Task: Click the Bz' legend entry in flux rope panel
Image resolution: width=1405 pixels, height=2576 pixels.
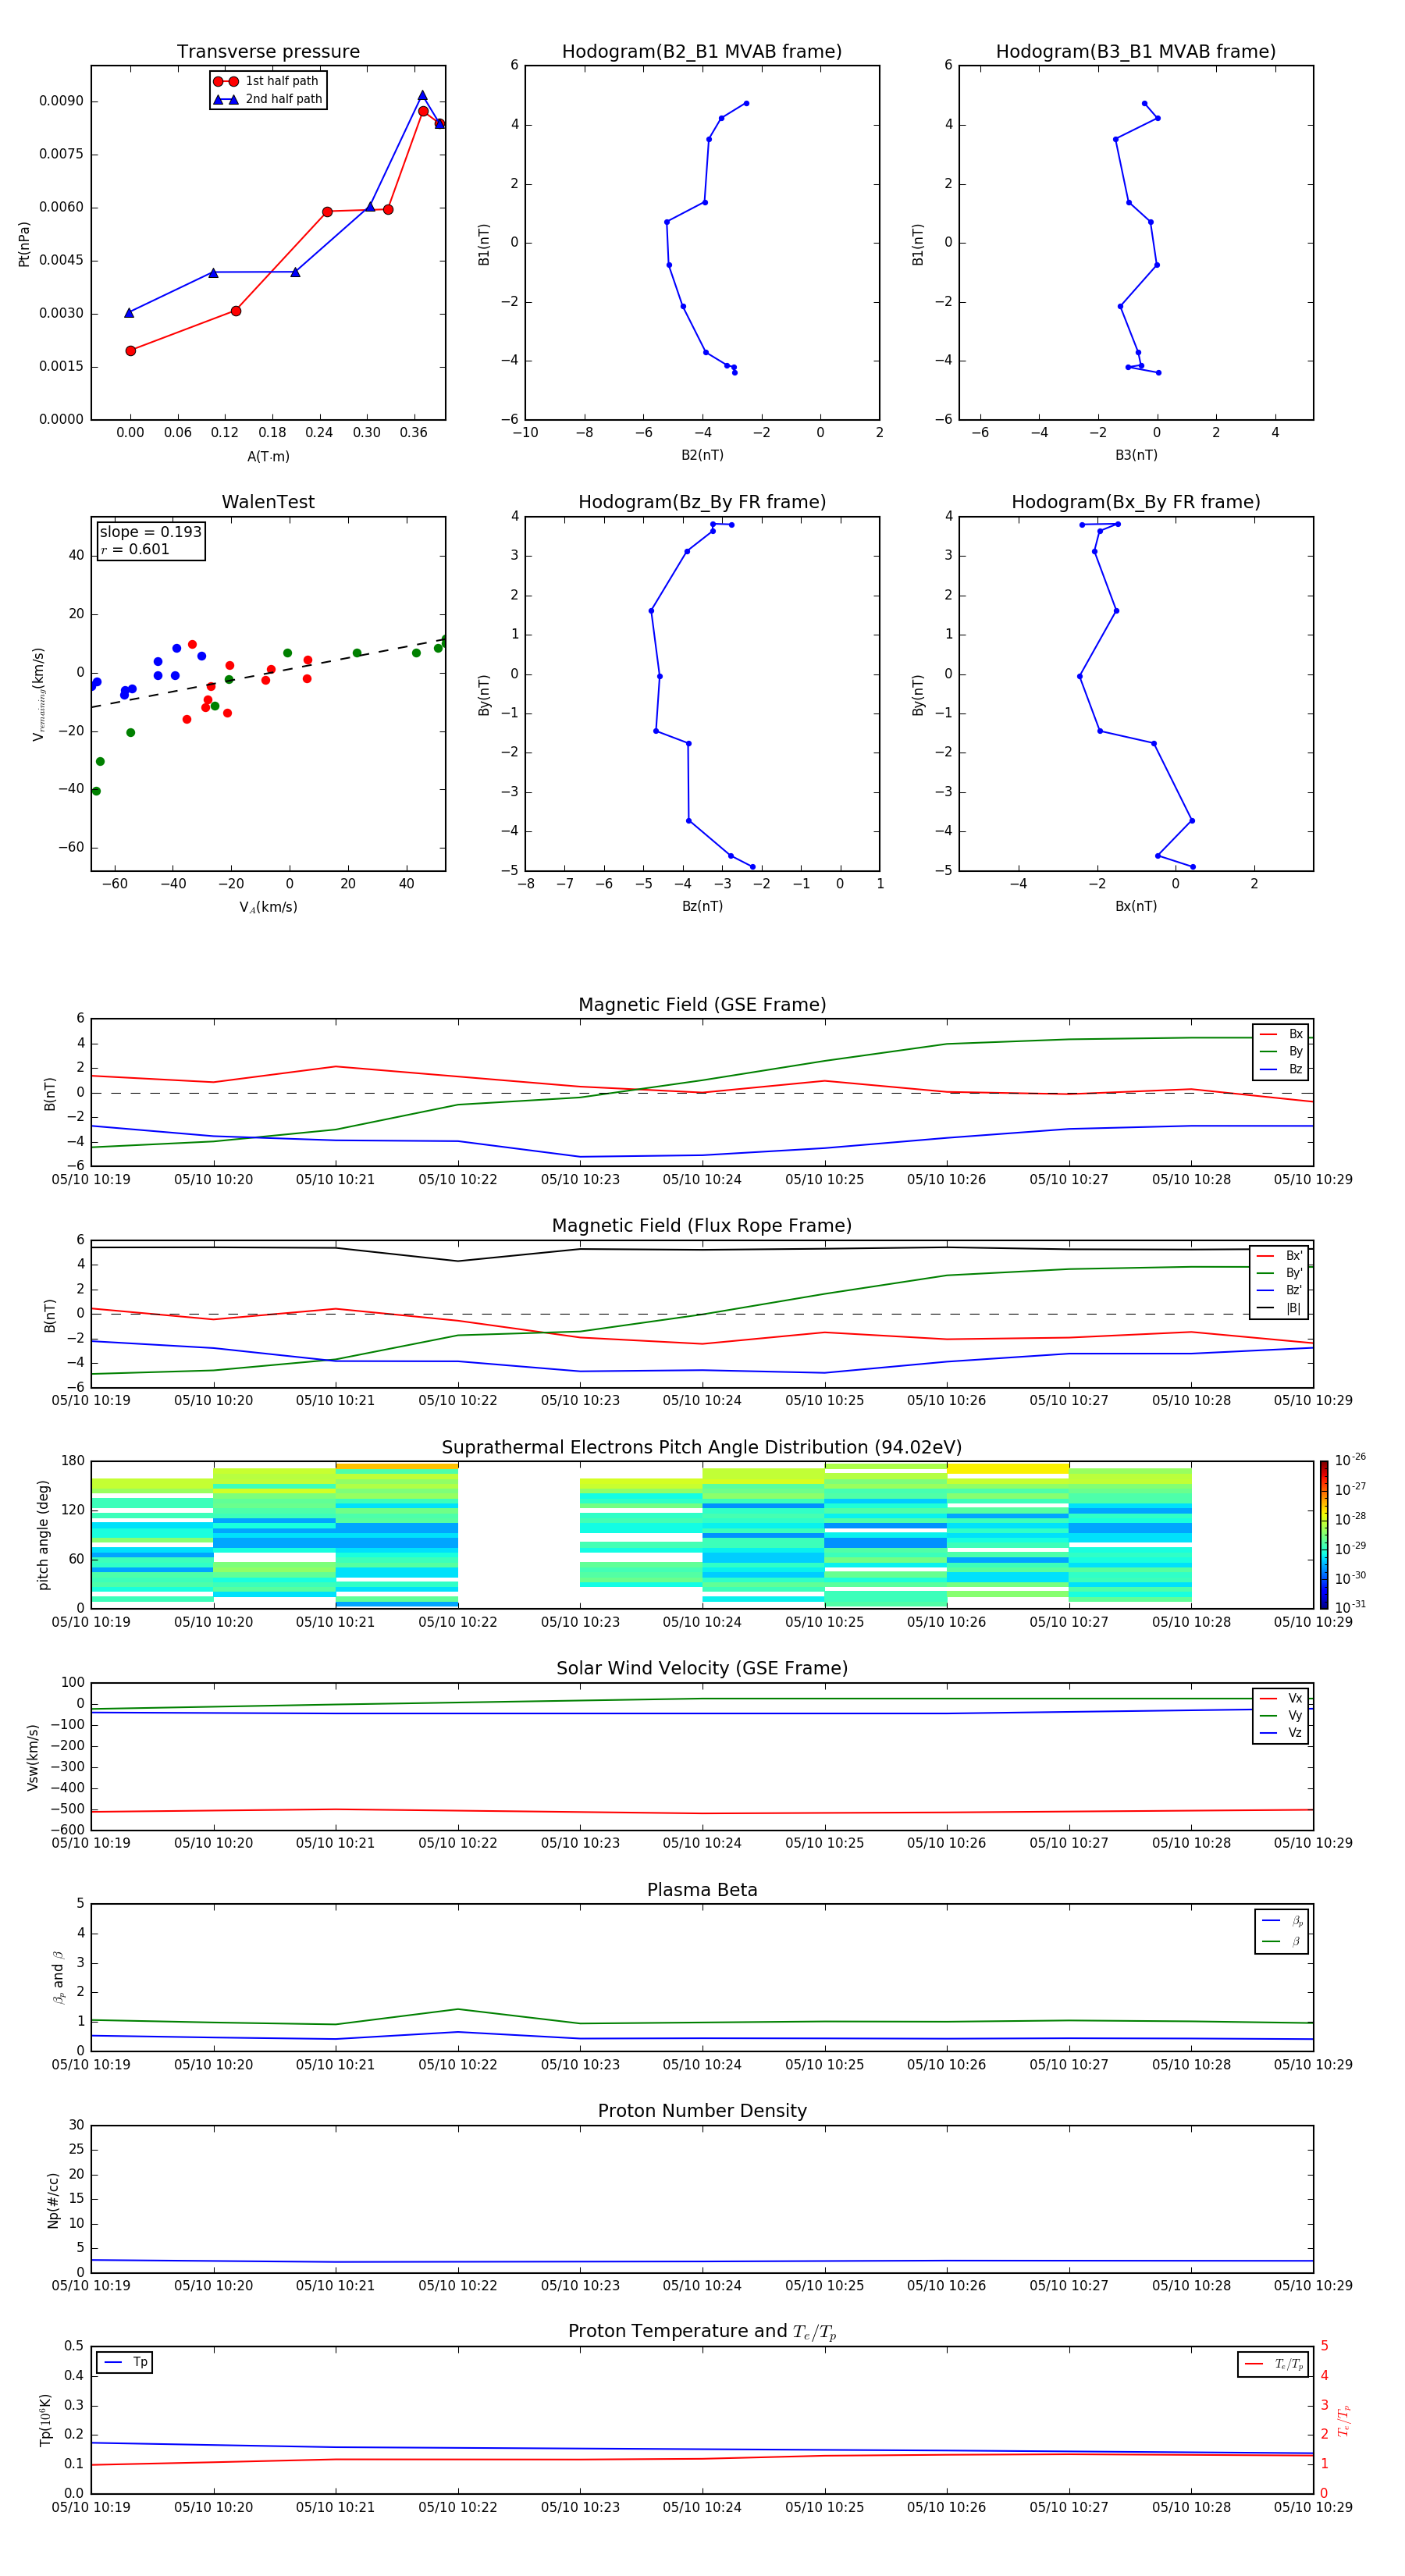Action: [1279, 1290]
